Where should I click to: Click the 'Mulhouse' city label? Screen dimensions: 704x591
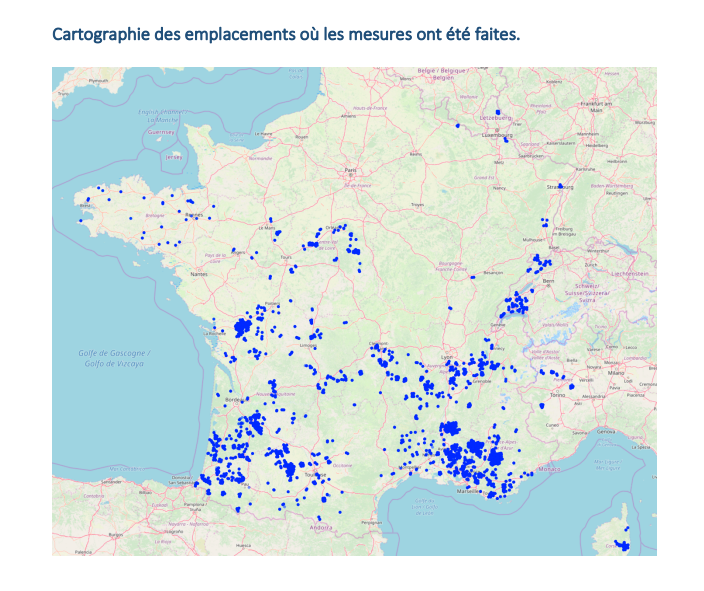(x=532, y=240)
